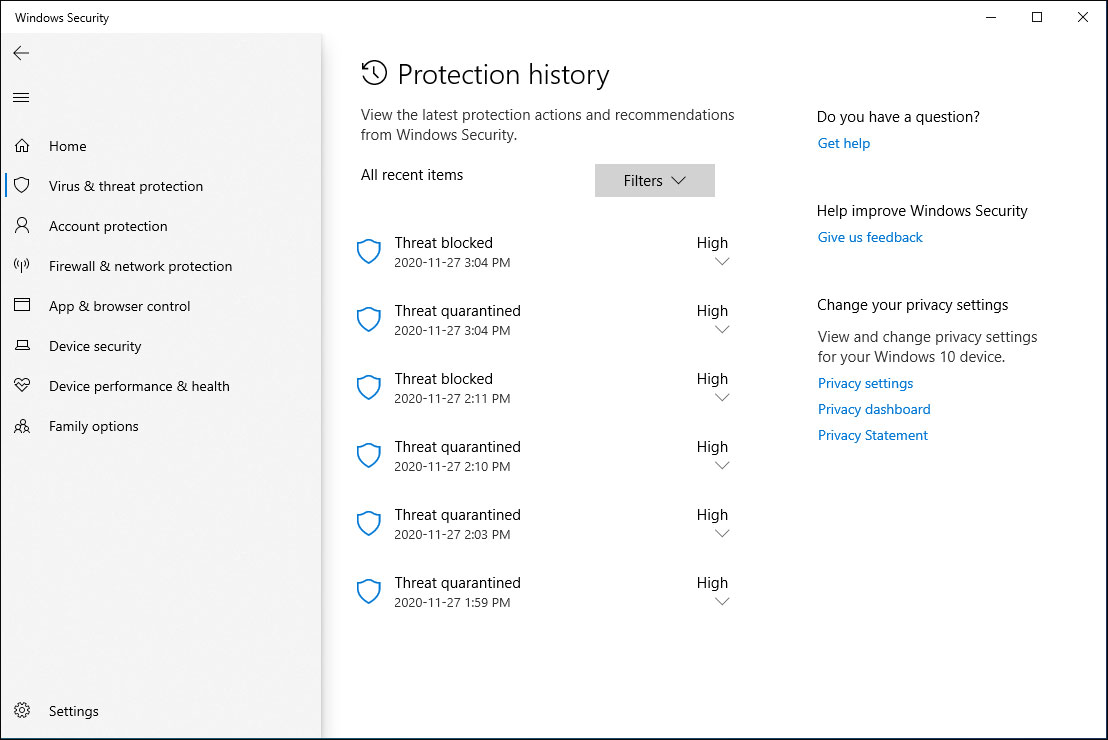Click the Home house icon

[22, 146]
